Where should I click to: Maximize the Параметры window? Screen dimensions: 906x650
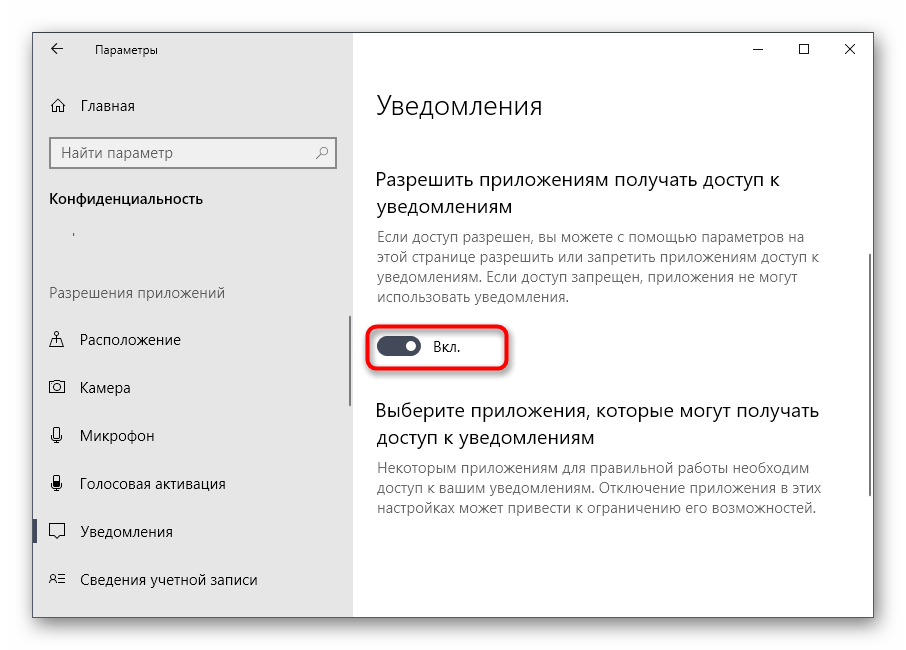(804, 50)
